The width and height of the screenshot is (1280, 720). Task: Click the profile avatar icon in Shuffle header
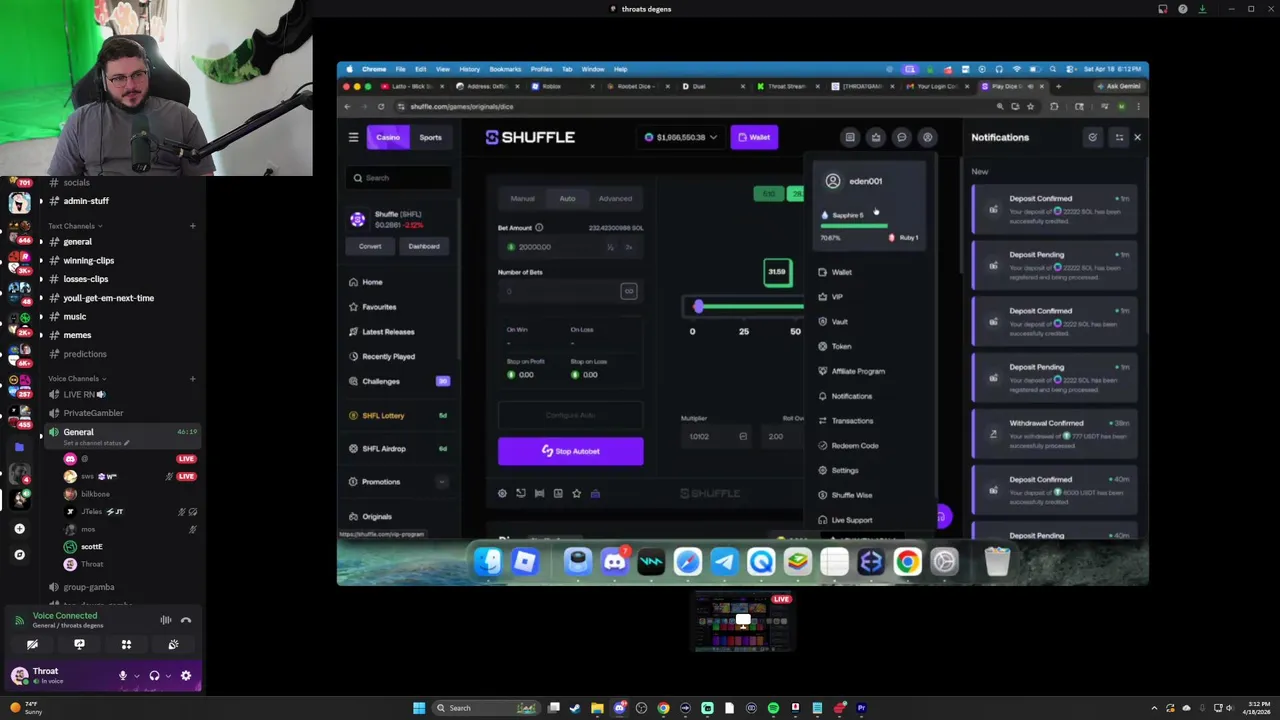pos(928,137)
